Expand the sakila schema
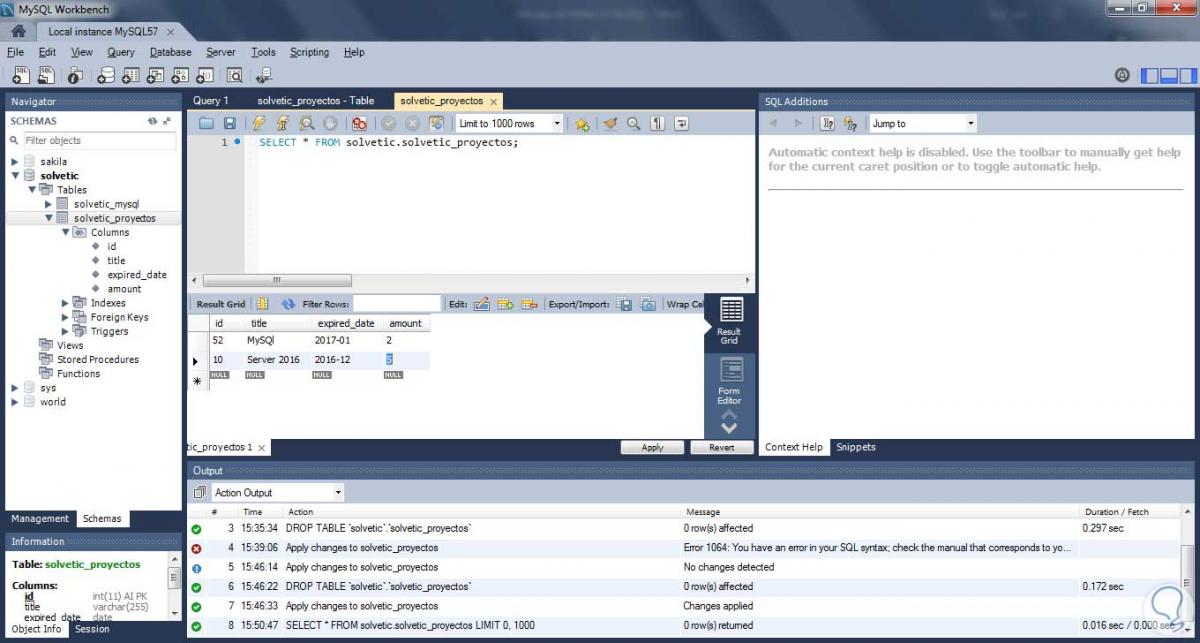The width and height of the screenshot is (1200, 643). (14, 161)
